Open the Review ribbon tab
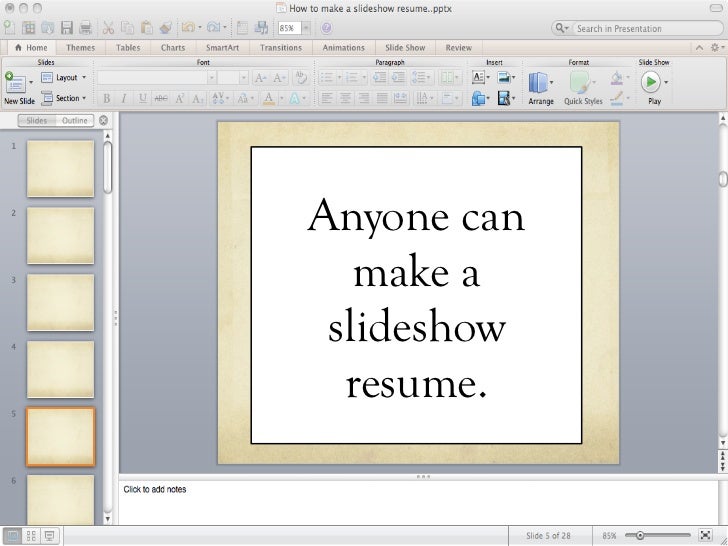Image resolution: width=728 pixels, height=546 pixels. (x=458, y=47)
